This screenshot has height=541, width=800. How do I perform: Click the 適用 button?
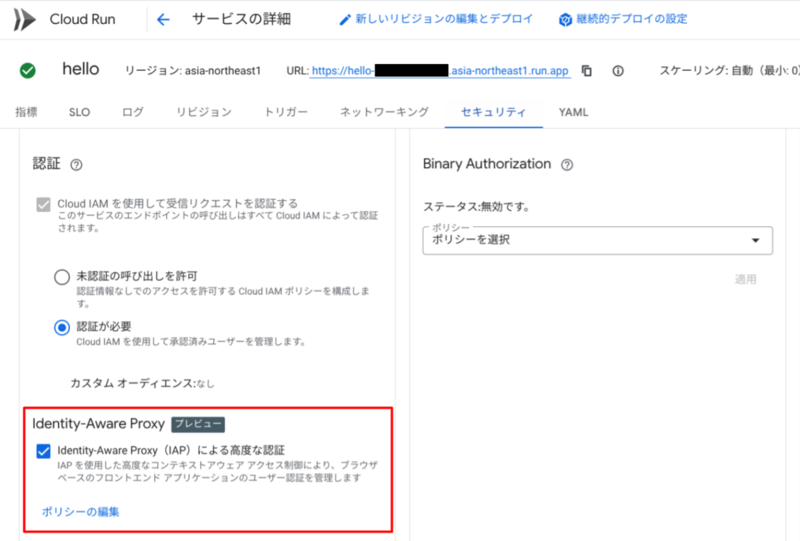click(745, 279)
